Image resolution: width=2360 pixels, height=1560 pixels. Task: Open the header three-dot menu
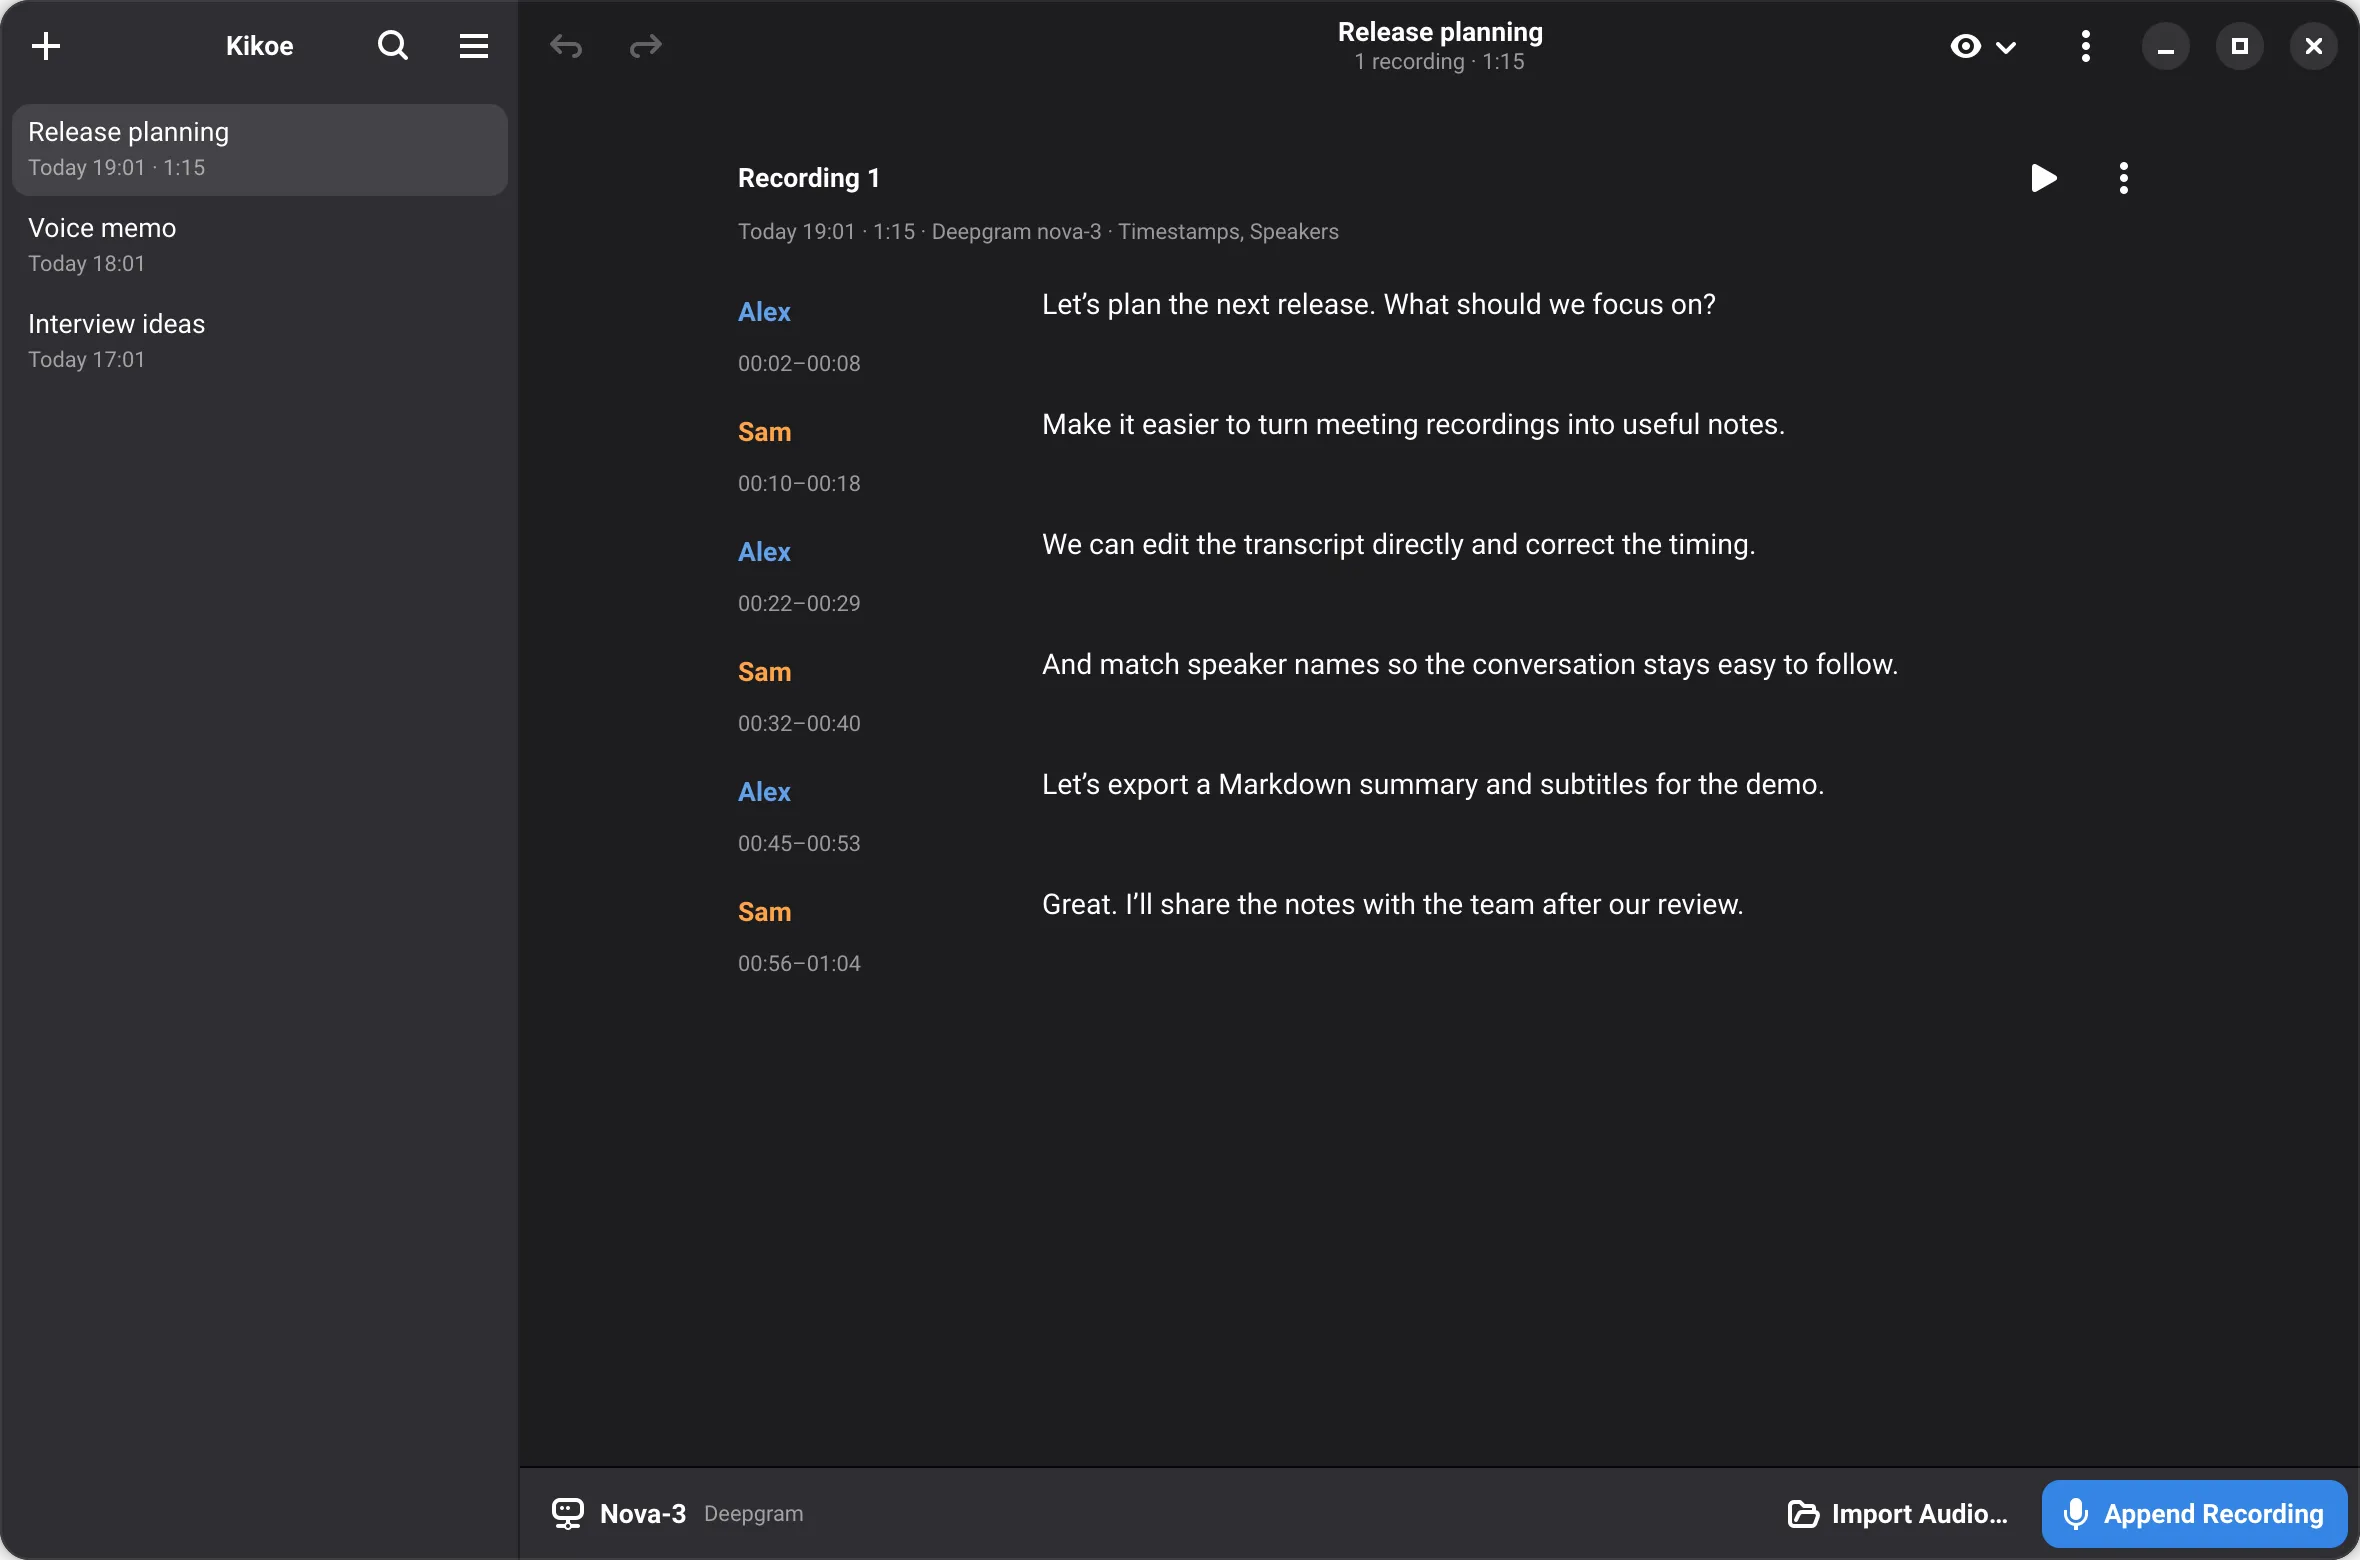pos(2085,46)
